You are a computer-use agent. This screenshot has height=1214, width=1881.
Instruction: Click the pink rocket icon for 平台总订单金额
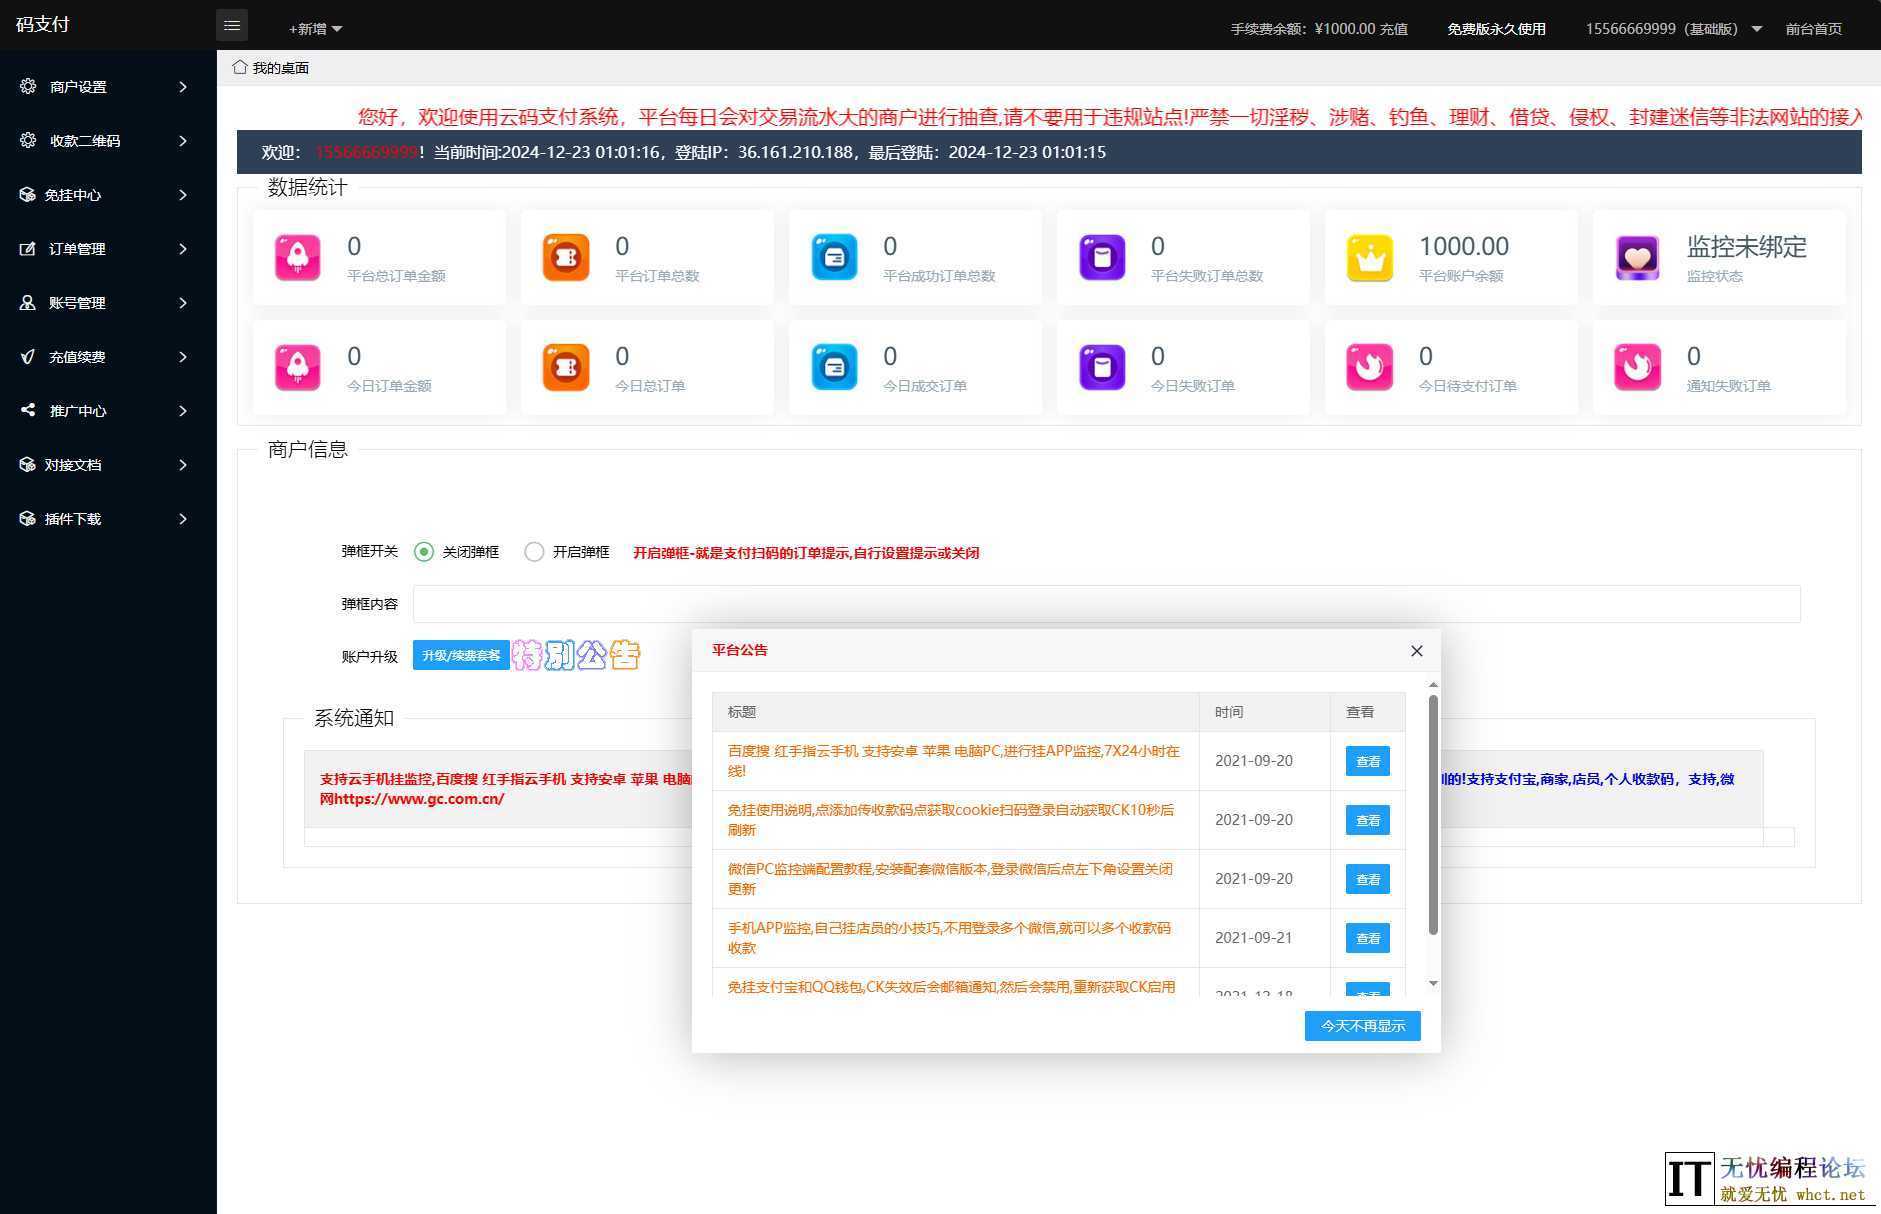click(298, 258)
